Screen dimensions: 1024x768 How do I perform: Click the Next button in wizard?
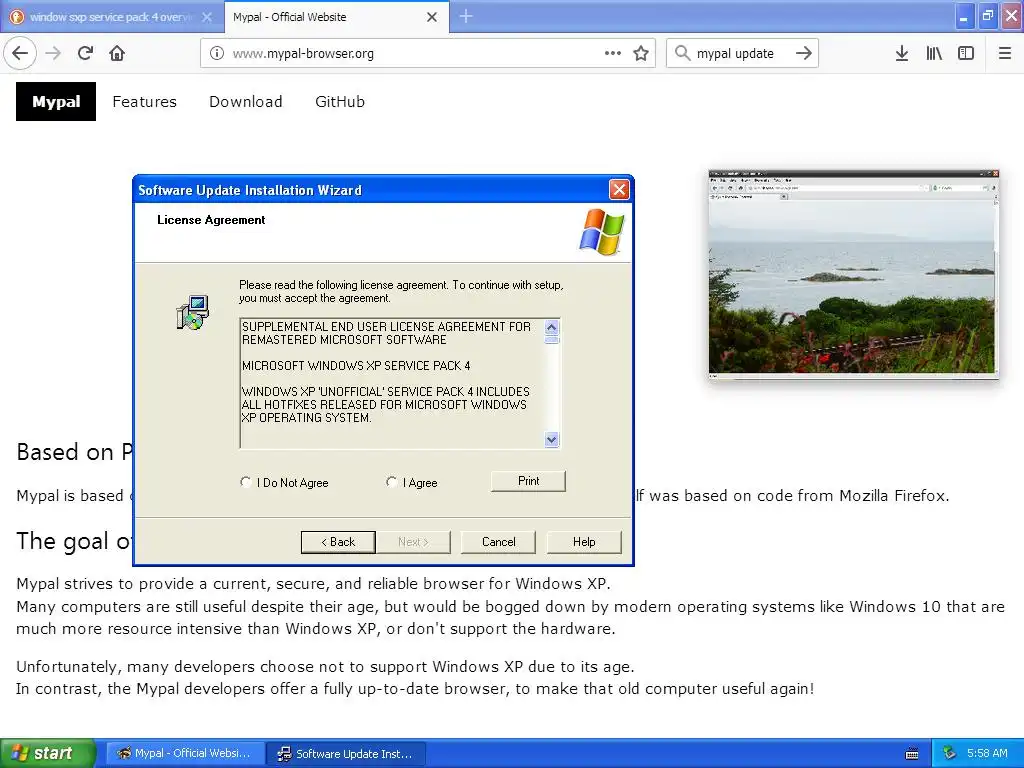(x=413, y=542)
